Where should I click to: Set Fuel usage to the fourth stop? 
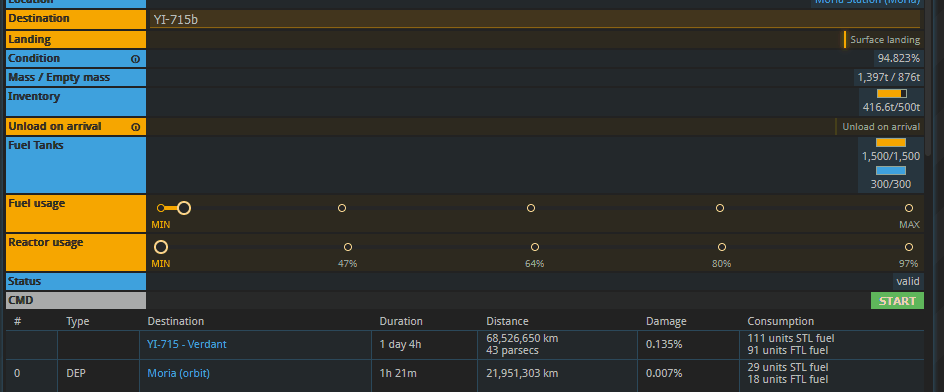(x=720, y=208)
